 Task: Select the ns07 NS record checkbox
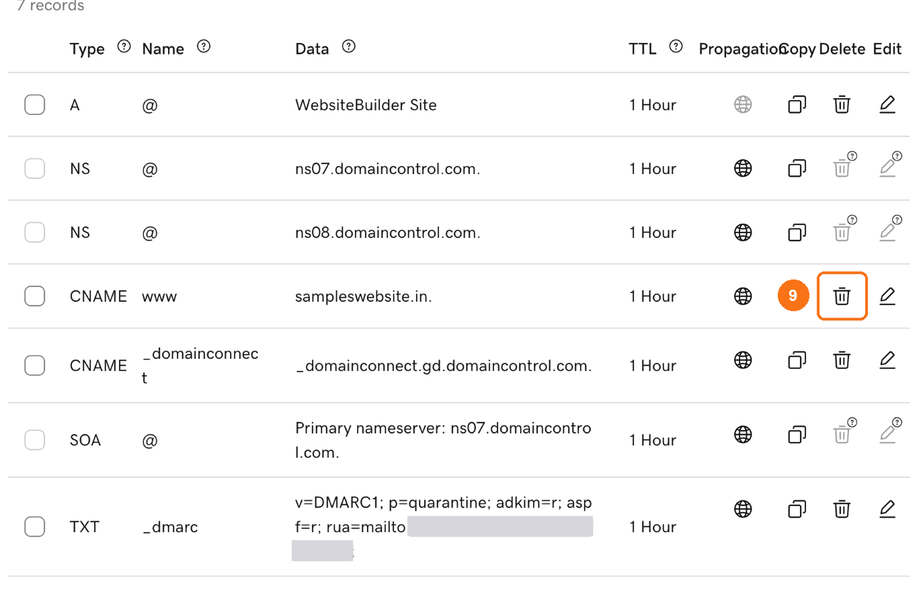tap(35, 168)
